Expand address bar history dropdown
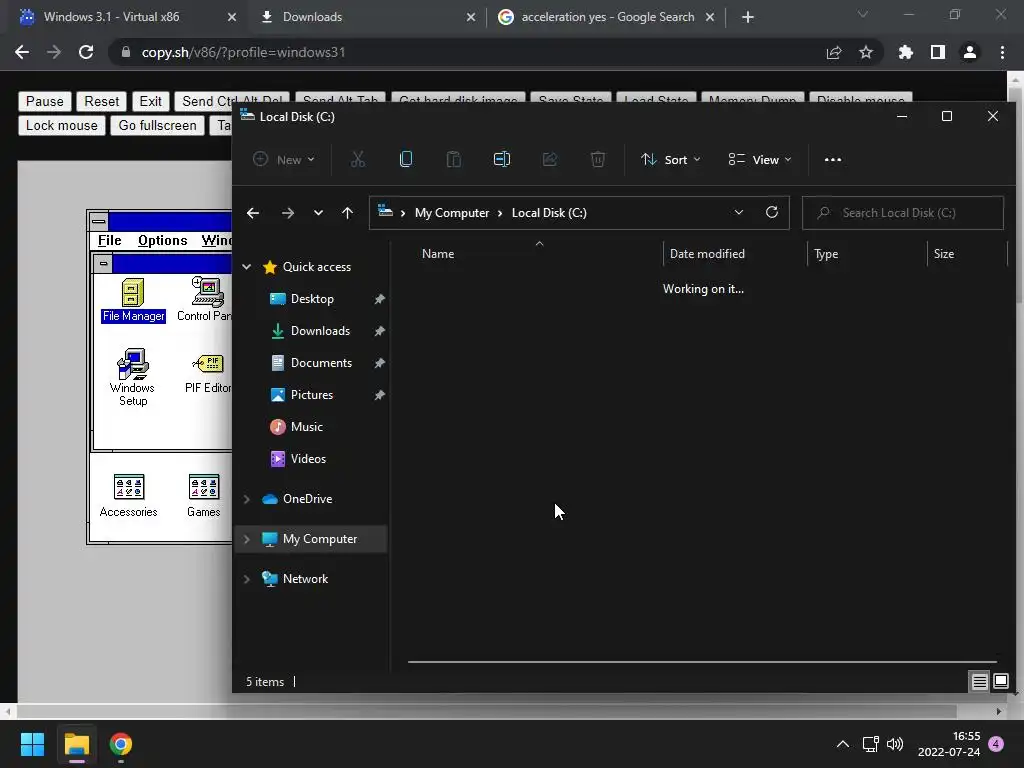The width and height of the screenshot is (1024, 768). [x=739, y=212]
